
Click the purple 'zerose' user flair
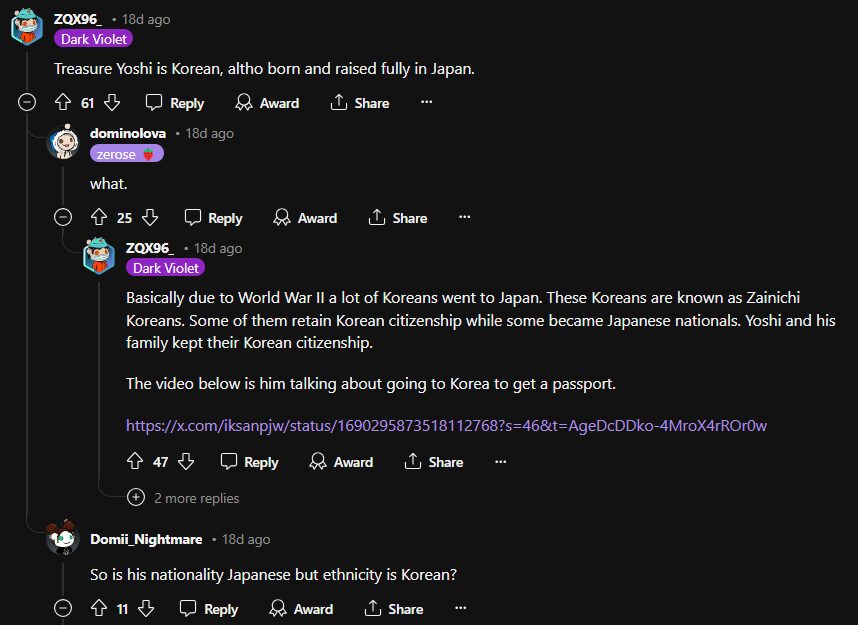[x=126, y=154]
